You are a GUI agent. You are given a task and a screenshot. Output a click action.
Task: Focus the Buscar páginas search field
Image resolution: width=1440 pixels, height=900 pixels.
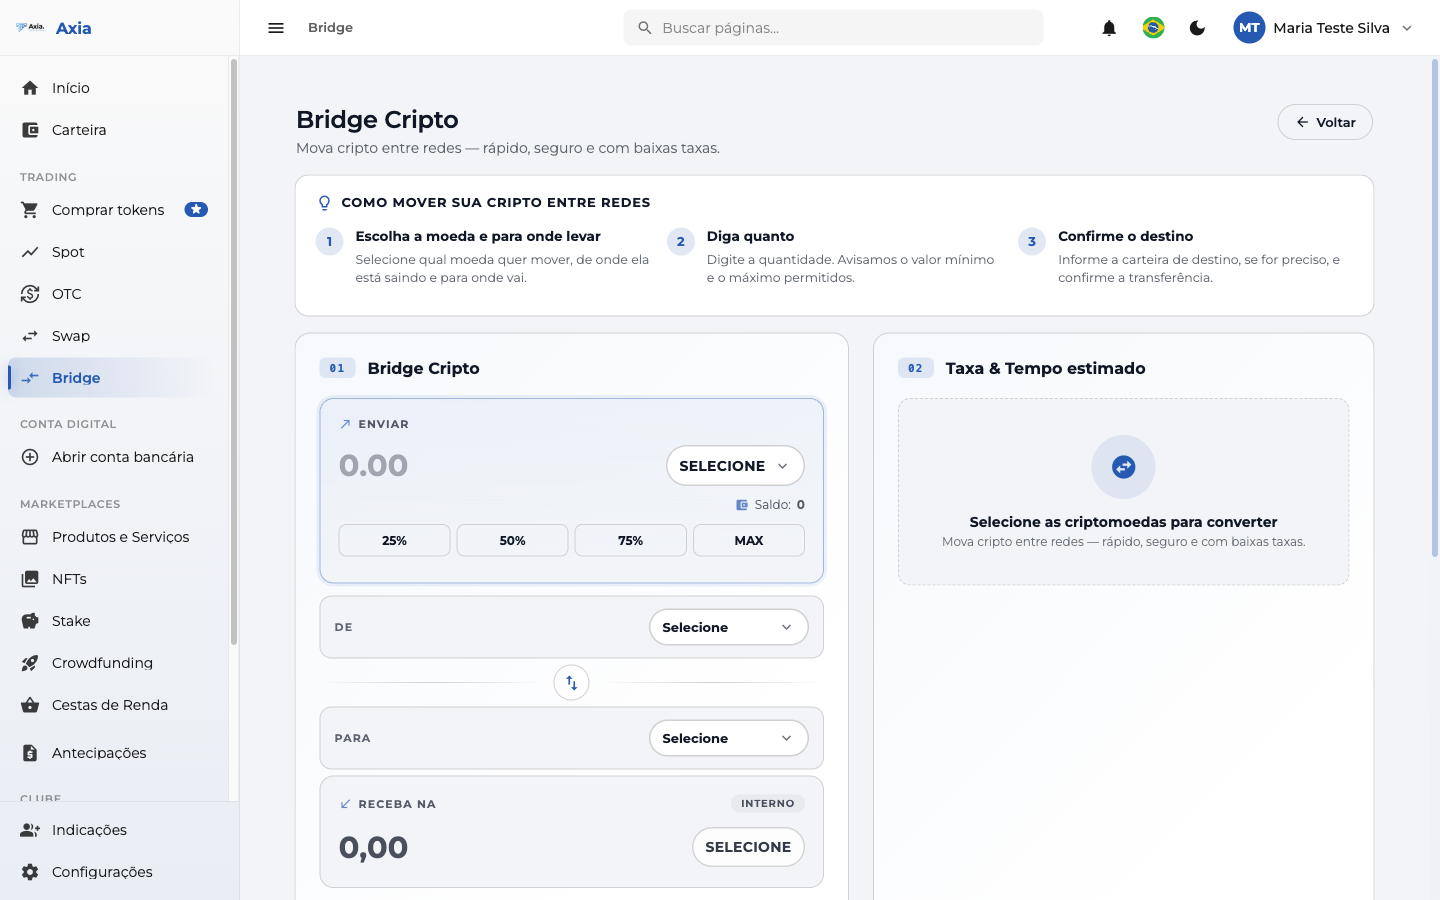(833, 28)
